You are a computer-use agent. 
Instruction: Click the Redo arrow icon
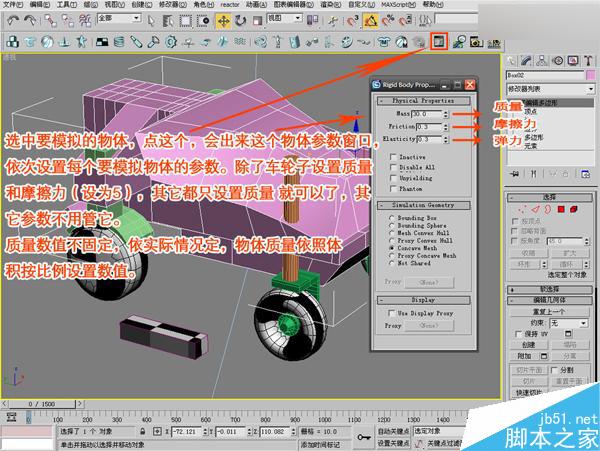click(30, 20)
